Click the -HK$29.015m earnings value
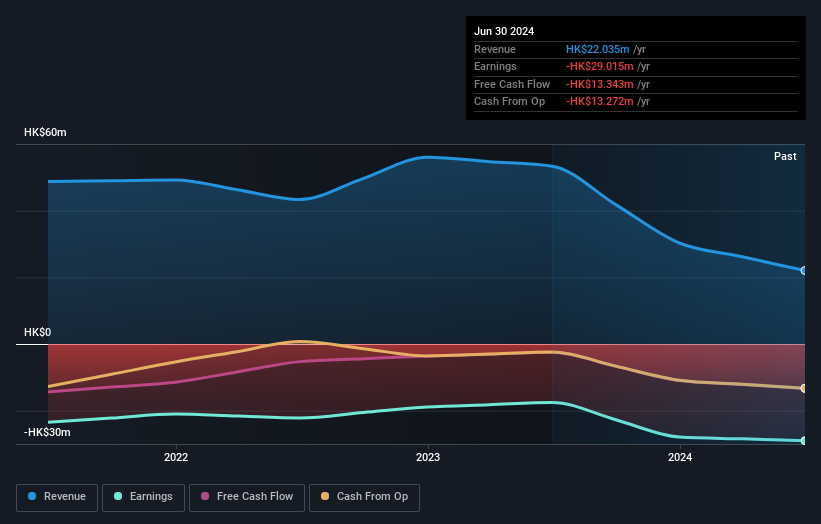This screenshot has width=821, height=524. (600, 66)
